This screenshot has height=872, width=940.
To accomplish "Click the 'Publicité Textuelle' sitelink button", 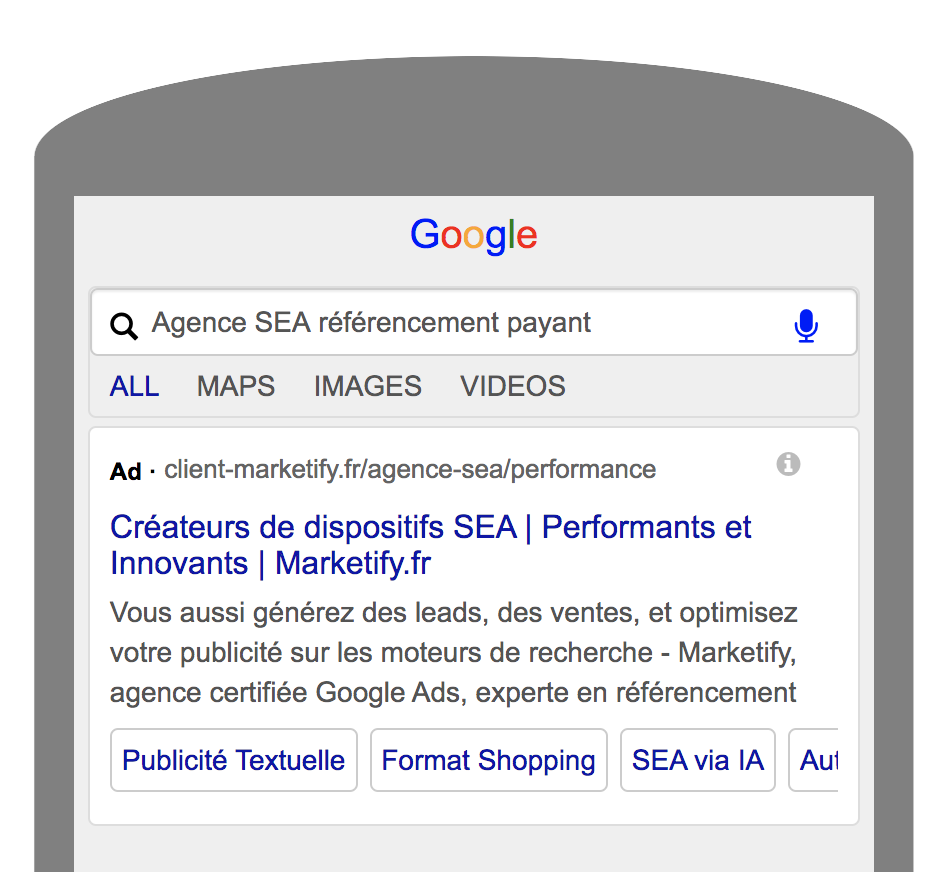I will 233,760.
